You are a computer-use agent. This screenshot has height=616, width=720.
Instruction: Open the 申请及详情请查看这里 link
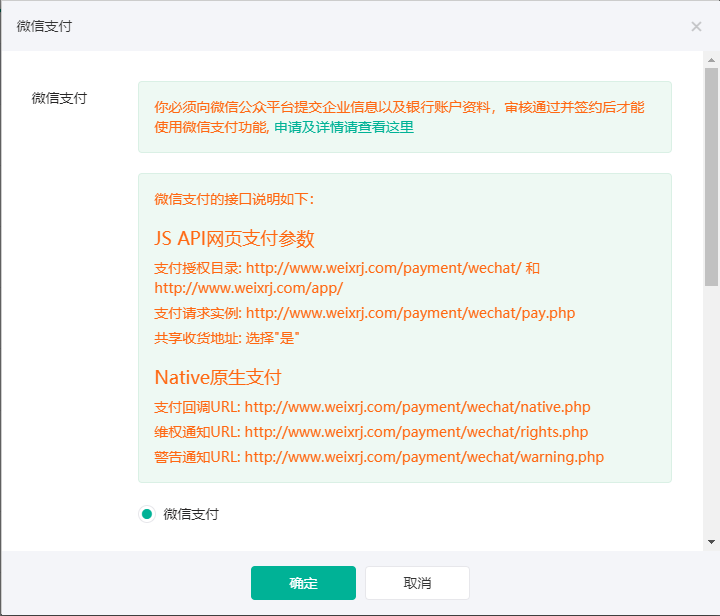[344, 127]
